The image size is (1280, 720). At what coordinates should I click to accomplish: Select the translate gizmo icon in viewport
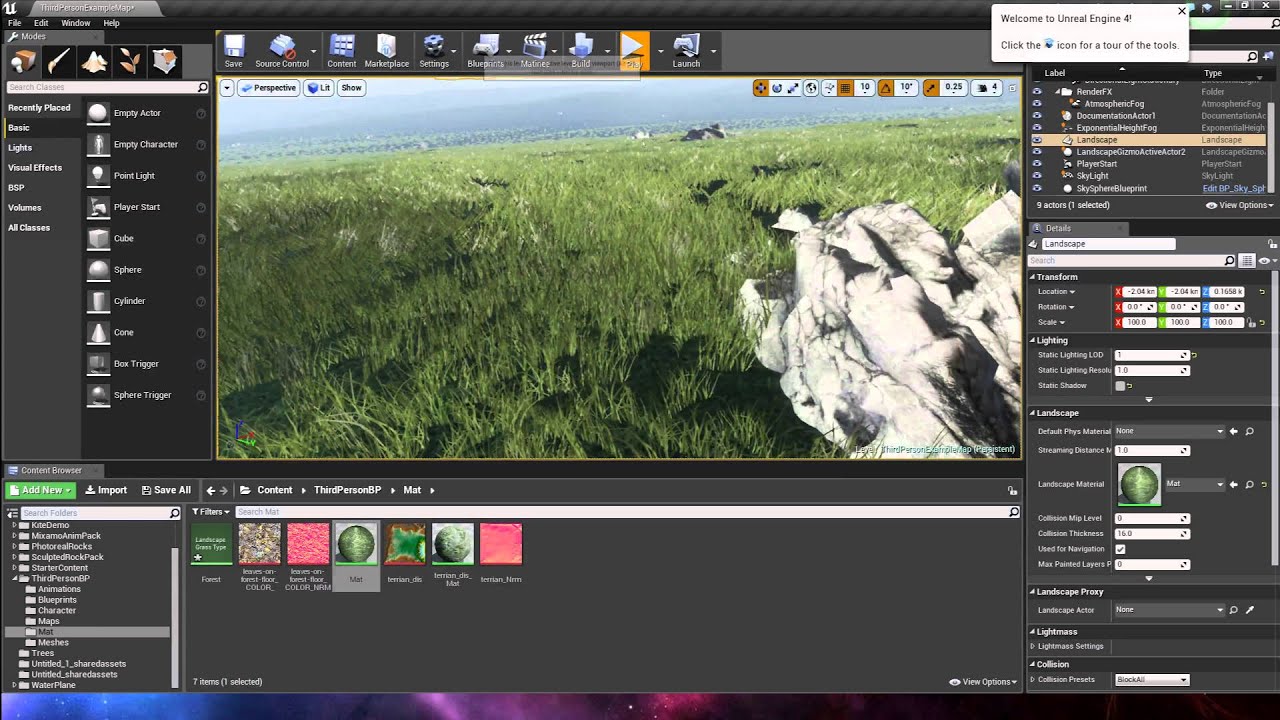point(761,88)
